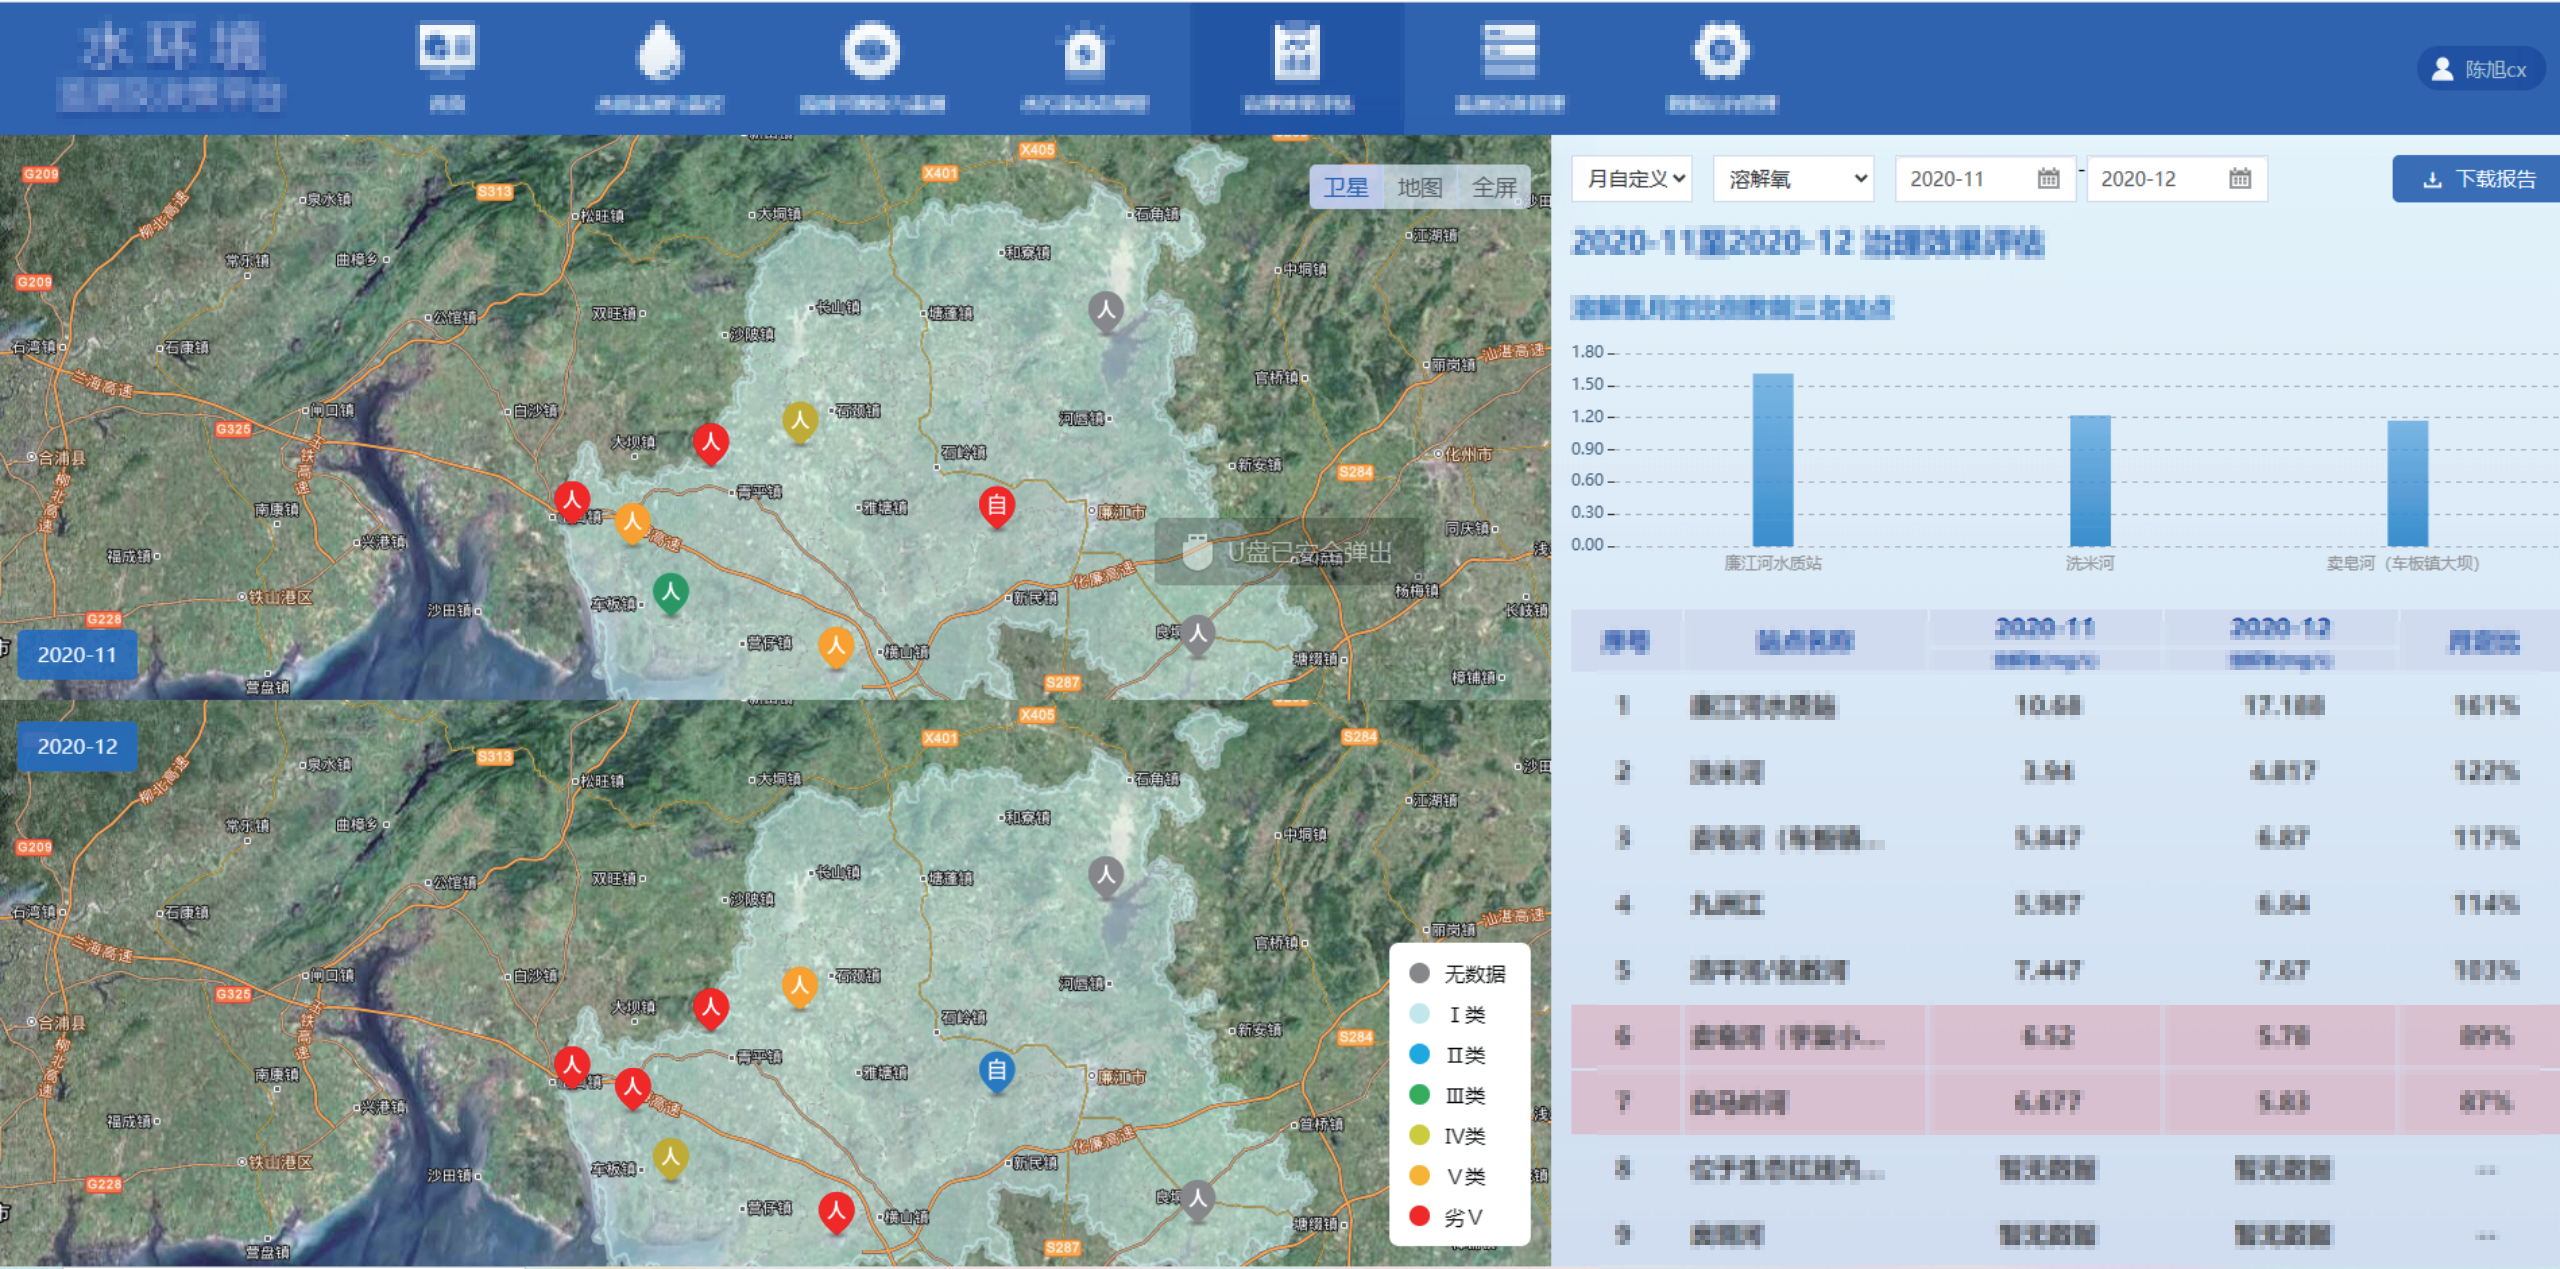Viewport: 2560px width, 1269px height.
Task: Open calendar picker for 2020-11 start date
Action: coord(2048,179)
